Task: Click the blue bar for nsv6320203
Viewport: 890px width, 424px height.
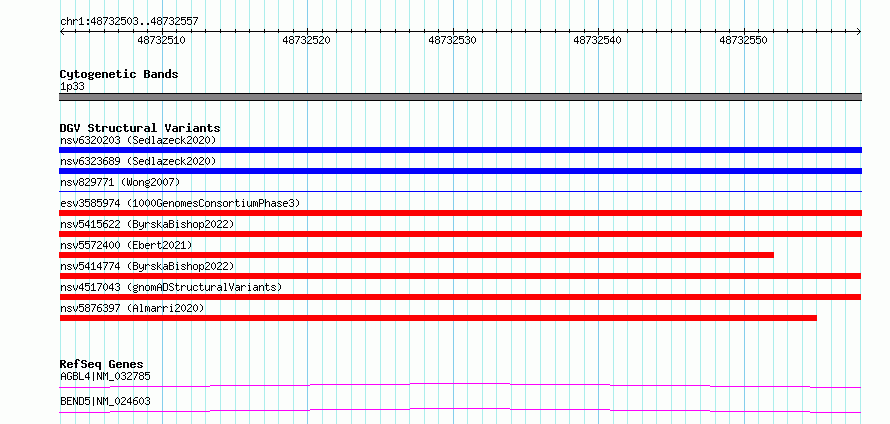Action: coord(460,150)
